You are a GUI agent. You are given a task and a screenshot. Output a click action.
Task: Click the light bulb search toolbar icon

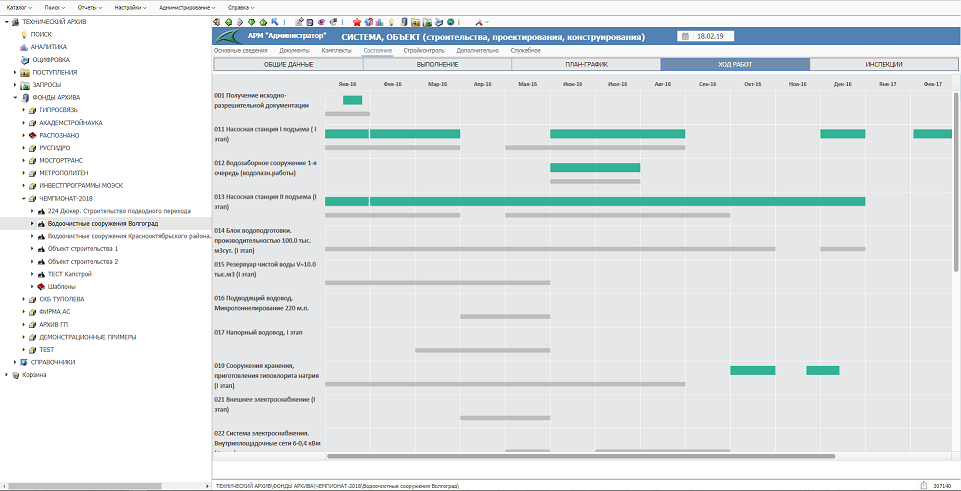coord(391,21)
